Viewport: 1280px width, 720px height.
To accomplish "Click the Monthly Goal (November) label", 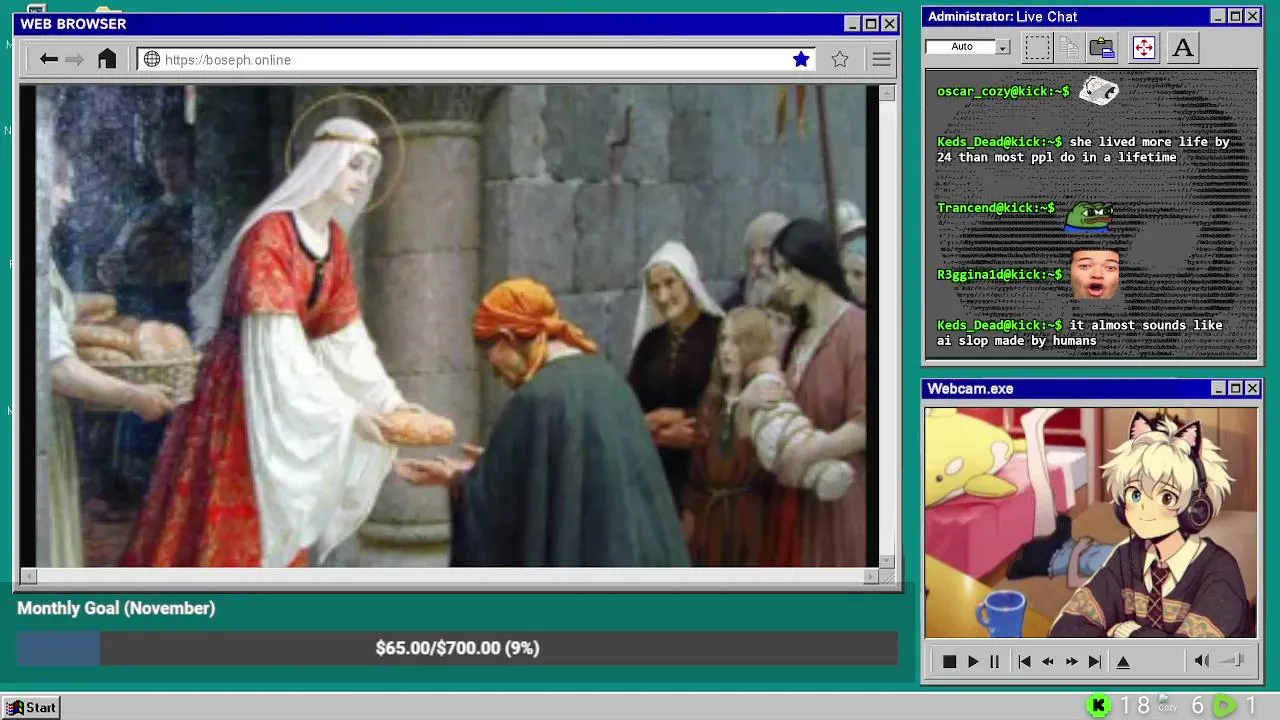I will point(116,608).
